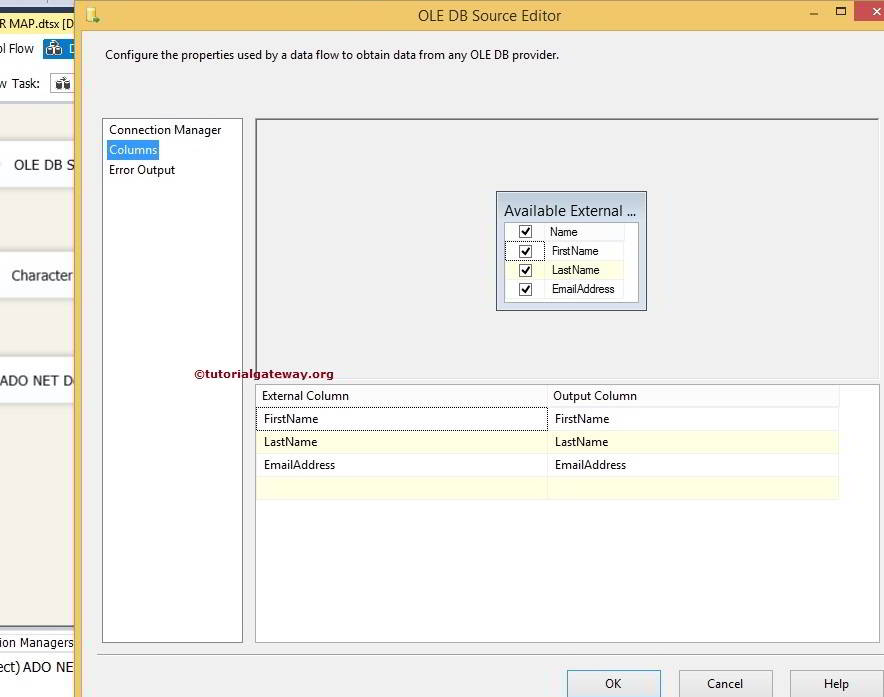Select the Columns page in the sidebar
Screen dimensions: 884x697
[x=133, y=150]
